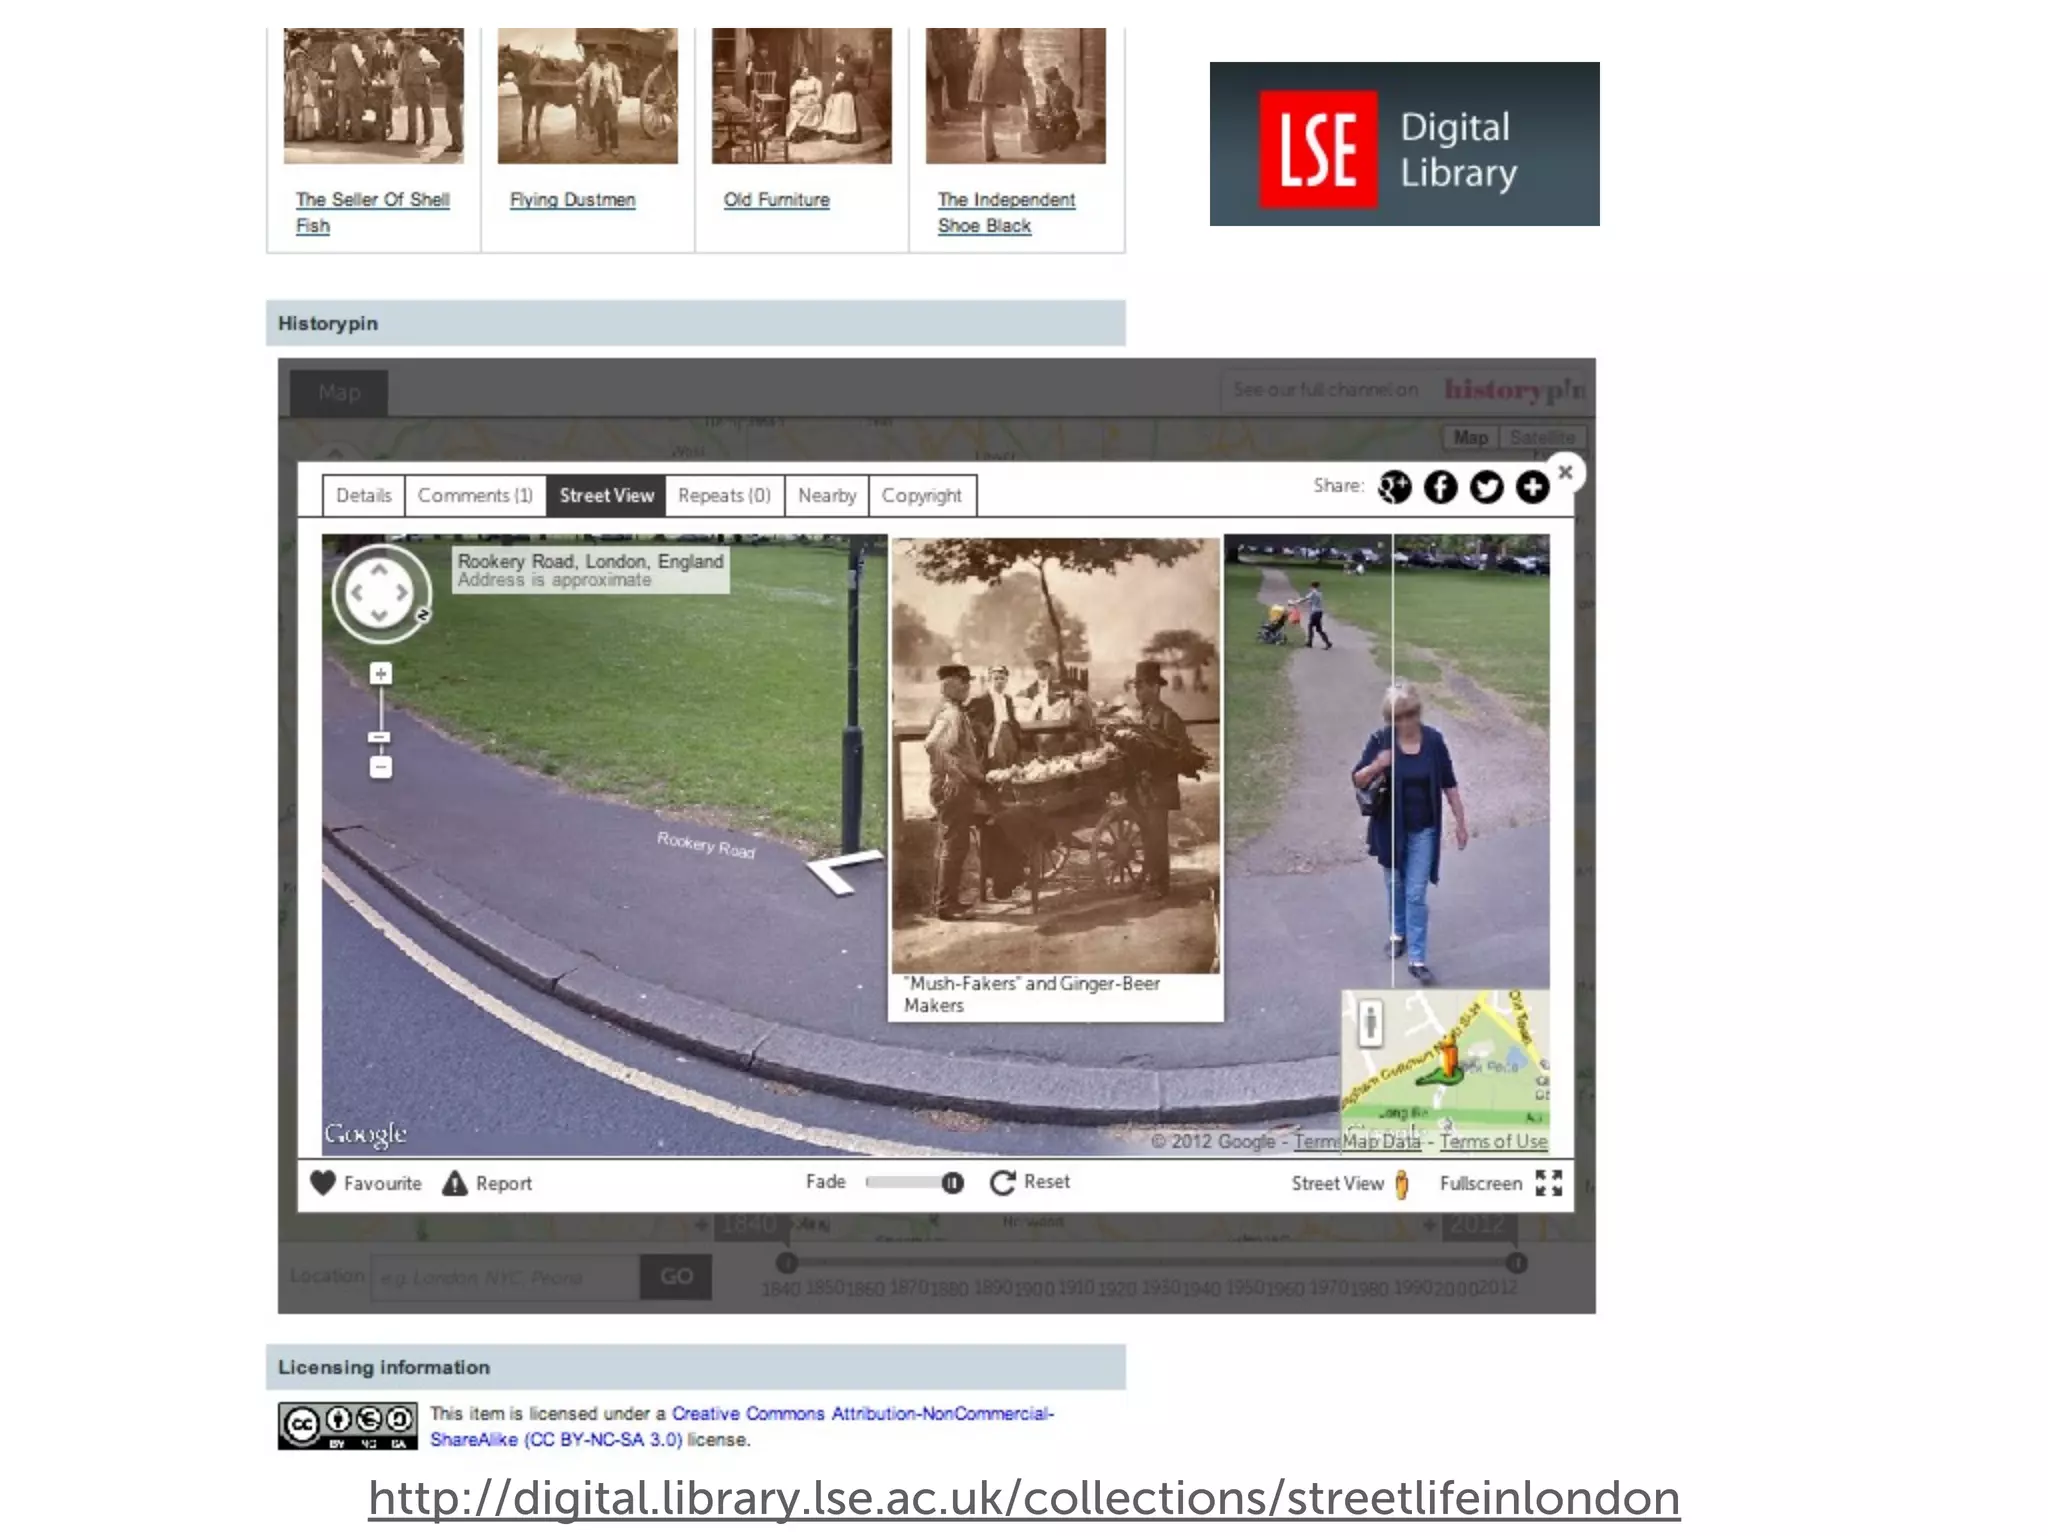Viewport: 2048px width, 1536px height.
Task: Click See our full channel on historypin
Action: (1407, 390)
